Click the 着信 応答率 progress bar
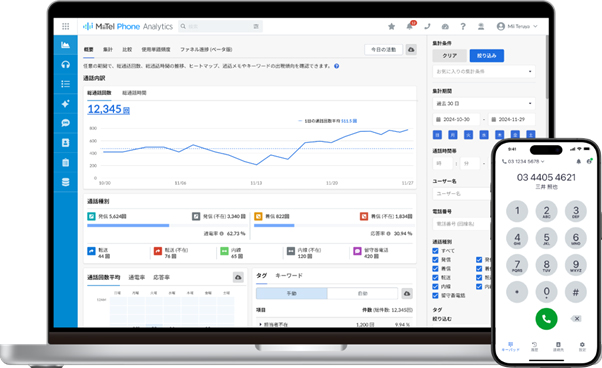This screenshot has width=602, height=368. coord(333,226)
